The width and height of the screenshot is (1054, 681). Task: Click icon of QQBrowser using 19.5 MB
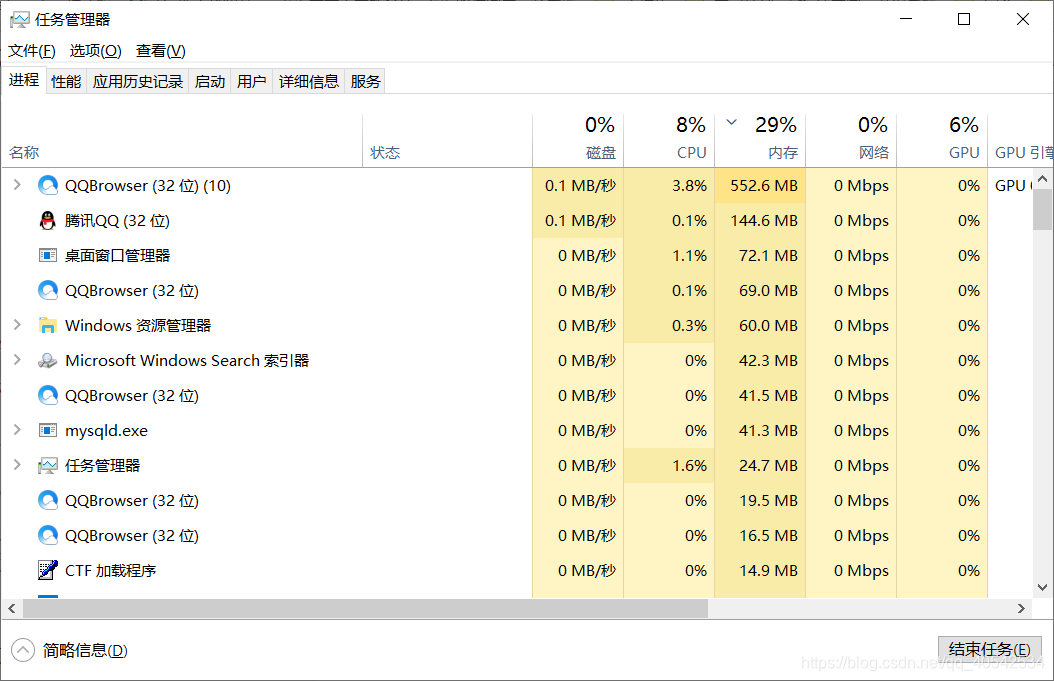point(48,500)
